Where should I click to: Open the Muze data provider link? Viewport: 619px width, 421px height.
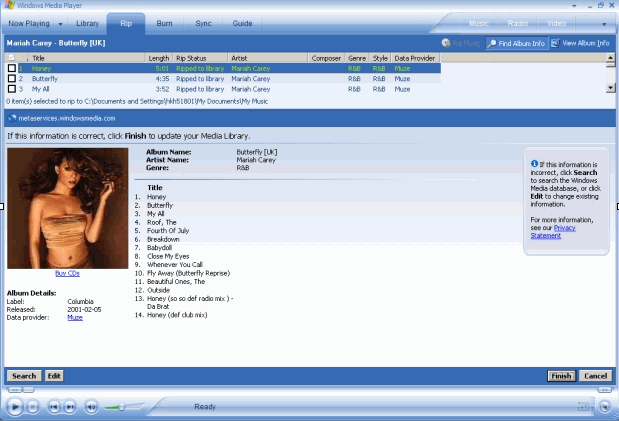click(x=75, y=318)
